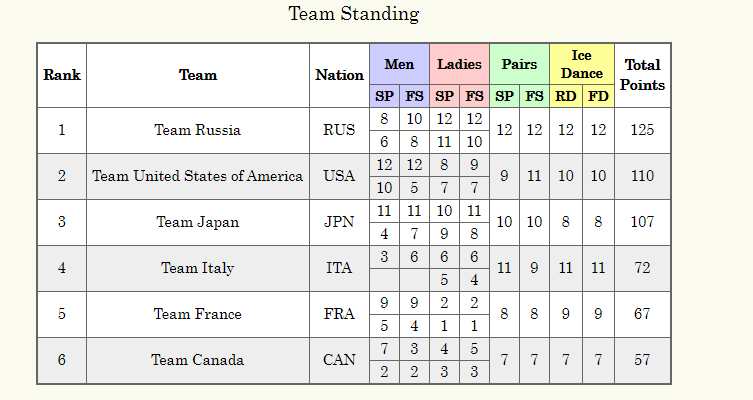The image size is (753, 400).
Task: Select the Total Points column header
Action: pyautogui.click(x=642, y=75)
